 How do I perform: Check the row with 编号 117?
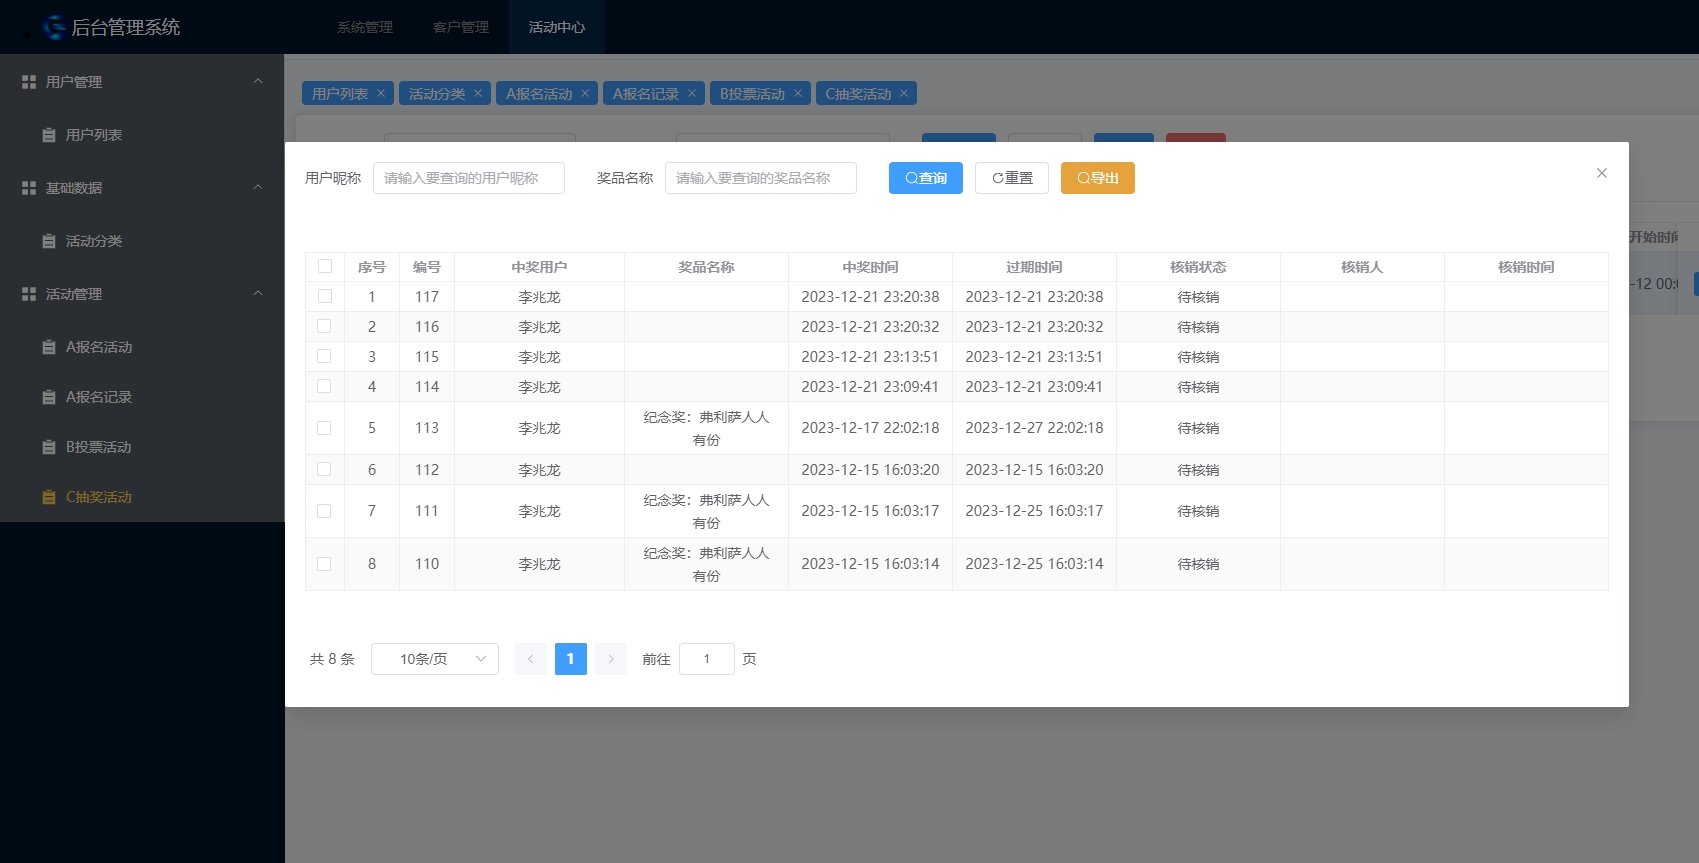tap(324, 296)
